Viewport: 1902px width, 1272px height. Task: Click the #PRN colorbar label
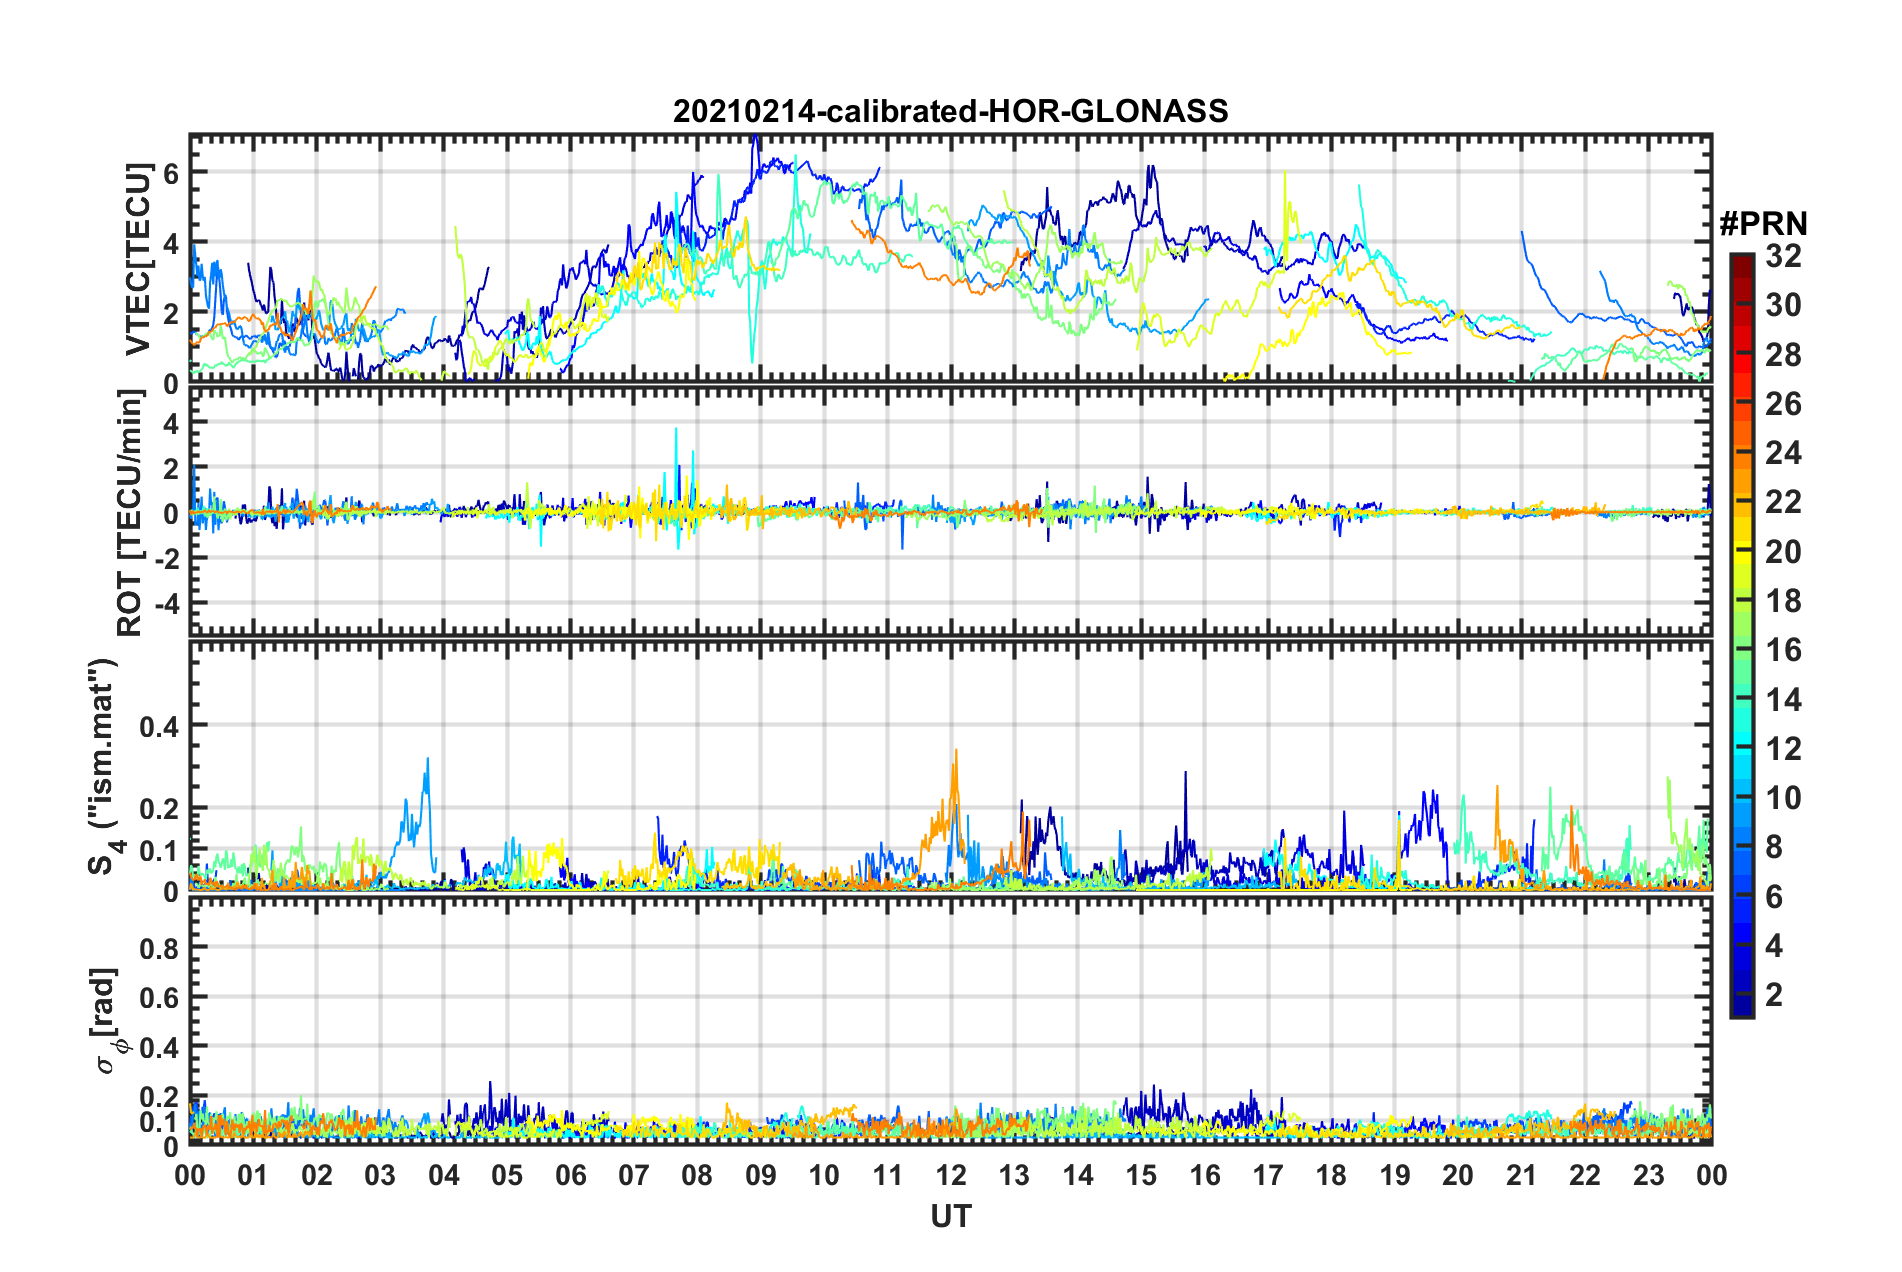coord(1763,224)
